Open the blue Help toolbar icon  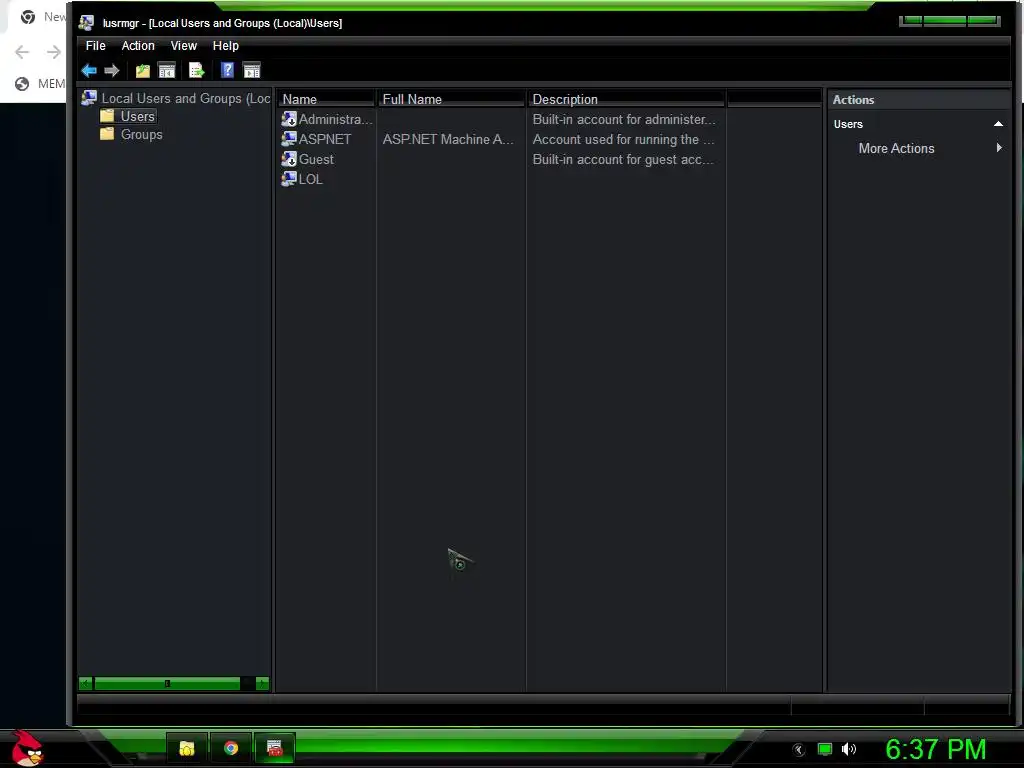[x=227, y=70]
